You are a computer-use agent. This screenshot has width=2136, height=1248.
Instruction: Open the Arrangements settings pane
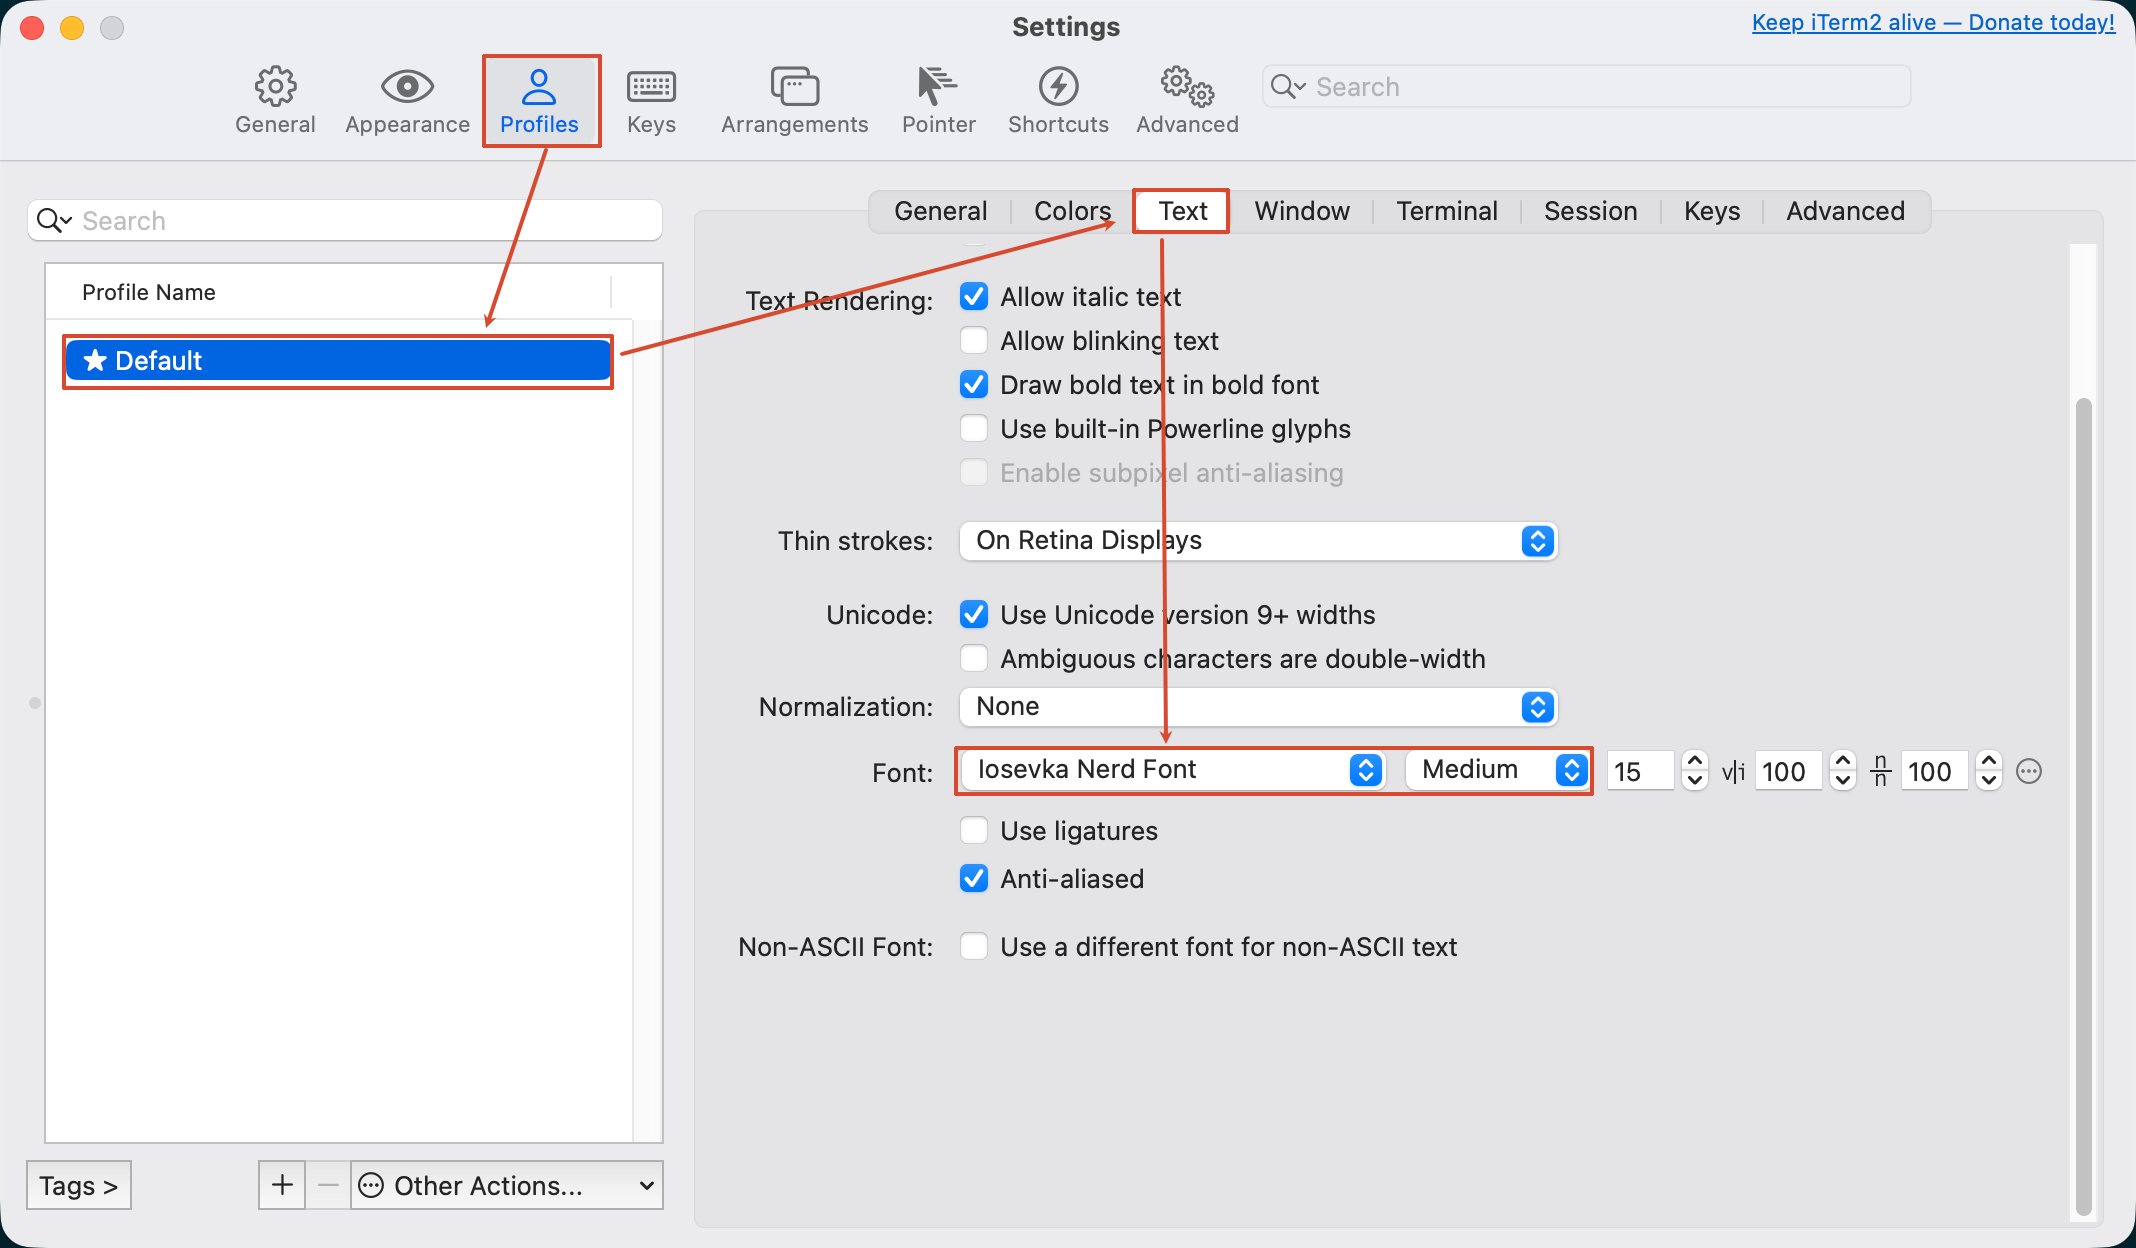794,100
